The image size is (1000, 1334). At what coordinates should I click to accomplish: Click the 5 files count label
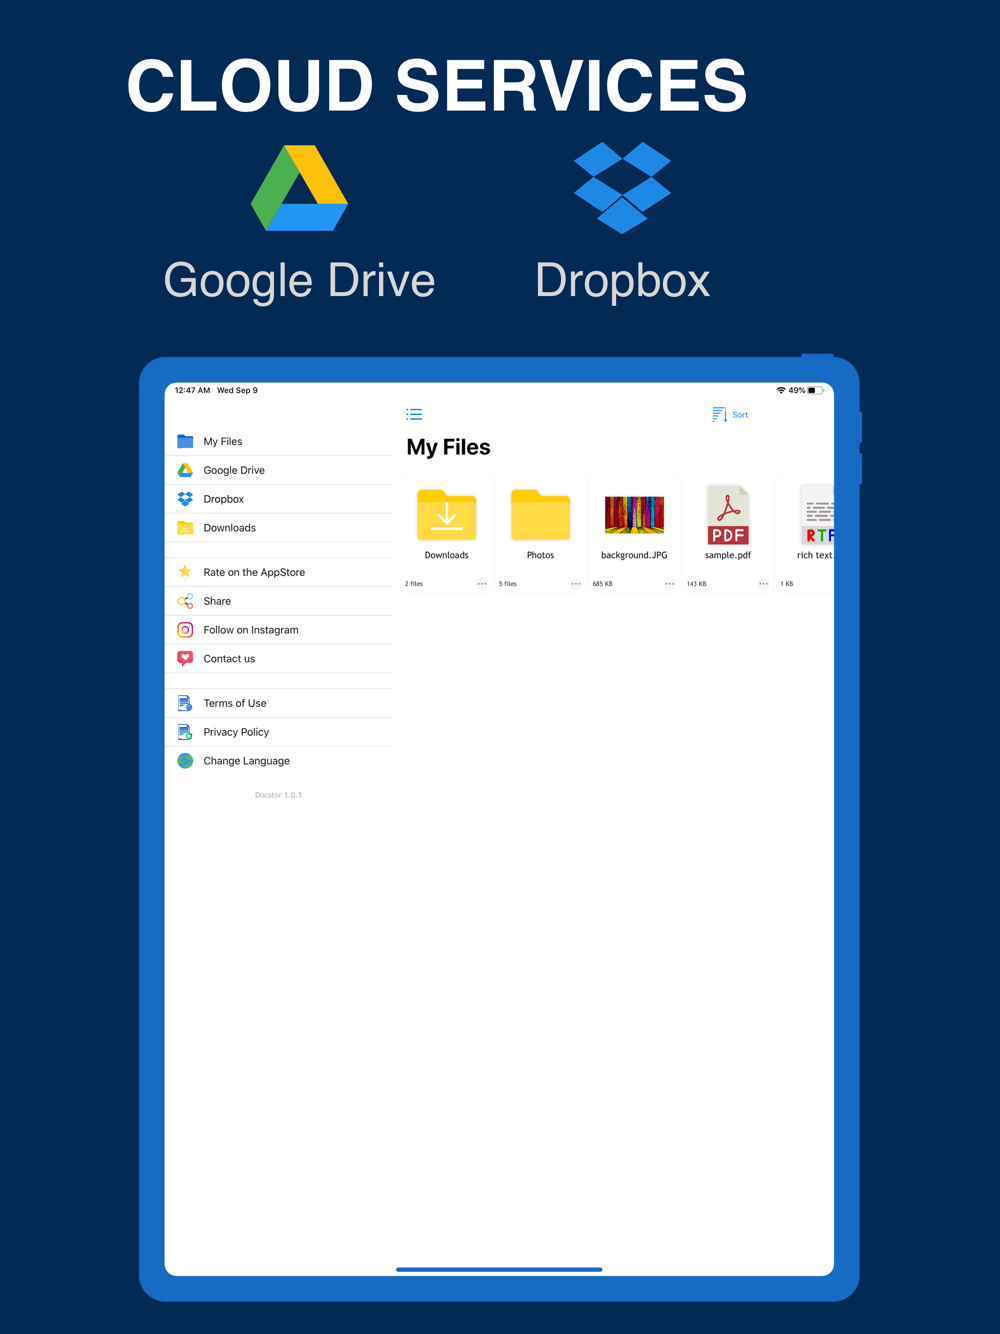pos(508,584)
